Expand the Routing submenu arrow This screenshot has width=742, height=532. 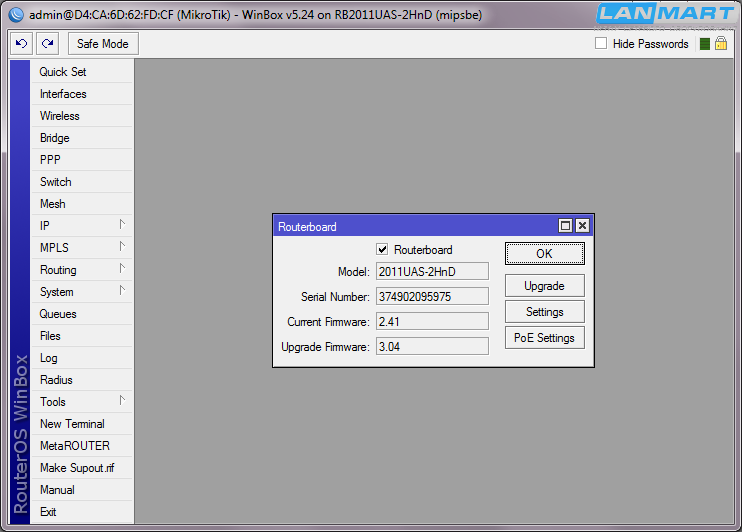[122, 268]
